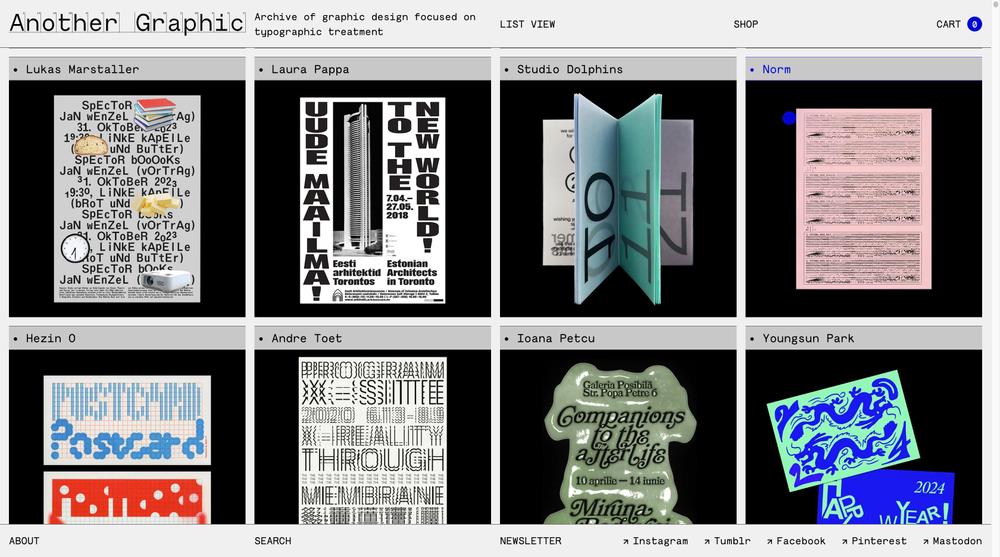
Task: Open the CART link
Action: [x=948, y=24]
